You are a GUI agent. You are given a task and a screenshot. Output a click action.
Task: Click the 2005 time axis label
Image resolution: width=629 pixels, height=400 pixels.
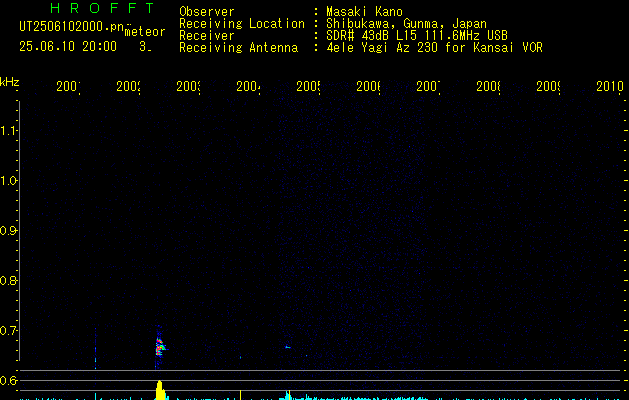(x=308, y=86)
